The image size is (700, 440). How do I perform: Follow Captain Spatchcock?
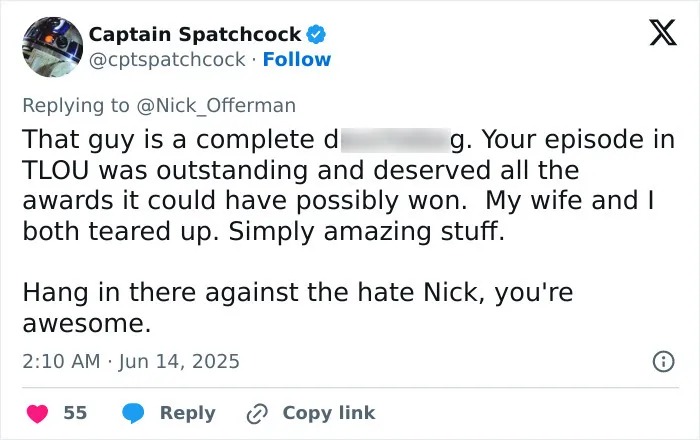[x=297, y=59]
